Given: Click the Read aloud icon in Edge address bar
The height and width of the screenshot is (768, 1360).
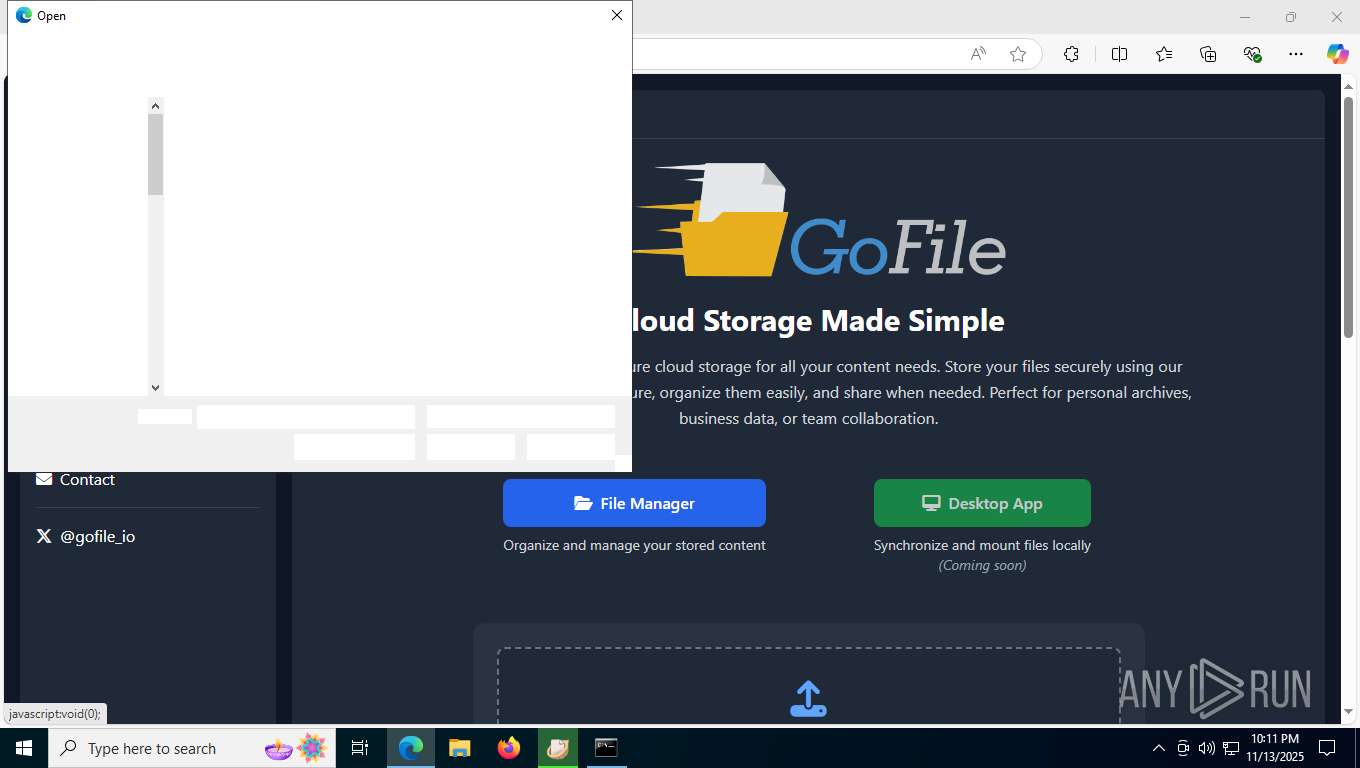Looking at the screenshot, I should click(978, 54).
